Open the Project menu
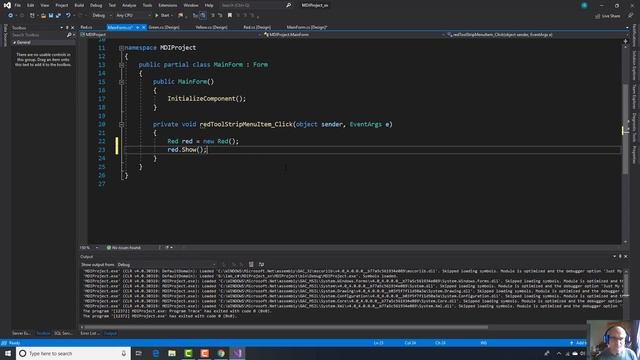This screenshot has width=640, height=360. coord(62,5)
